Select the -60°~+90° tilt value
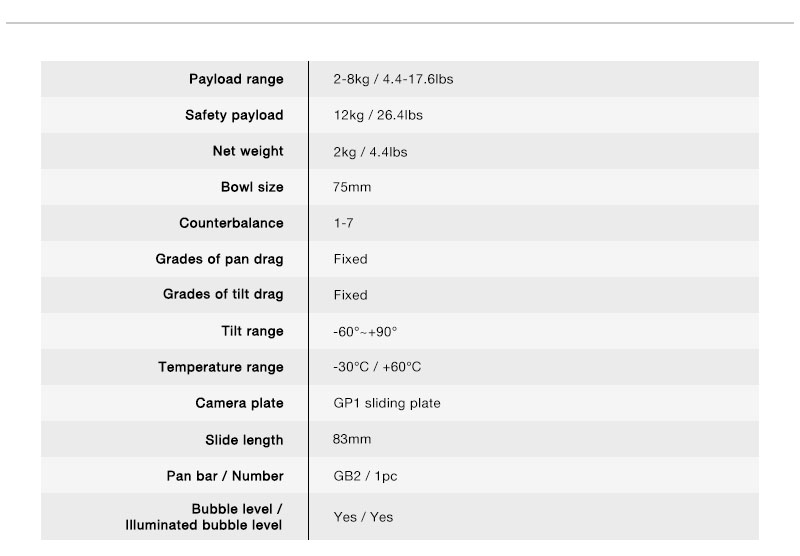 [x=365, y=332]
